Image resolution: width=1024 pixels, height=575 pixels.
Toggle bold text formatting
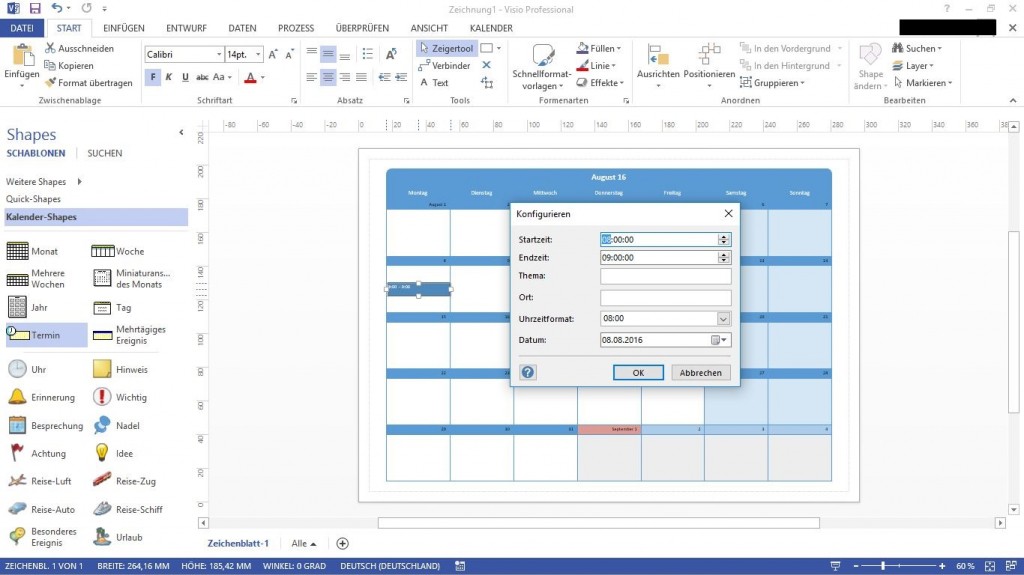pos(153,77)
